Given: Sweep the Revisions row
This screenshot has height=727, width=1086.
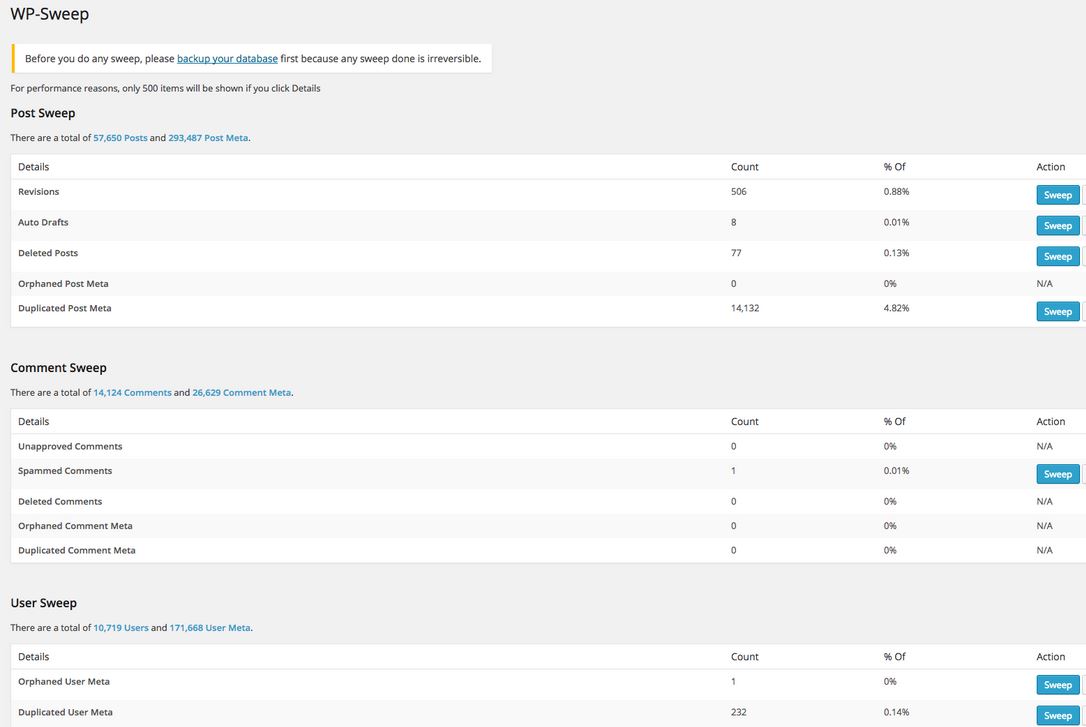Looking at the screenshot, I should [1058, 195].
